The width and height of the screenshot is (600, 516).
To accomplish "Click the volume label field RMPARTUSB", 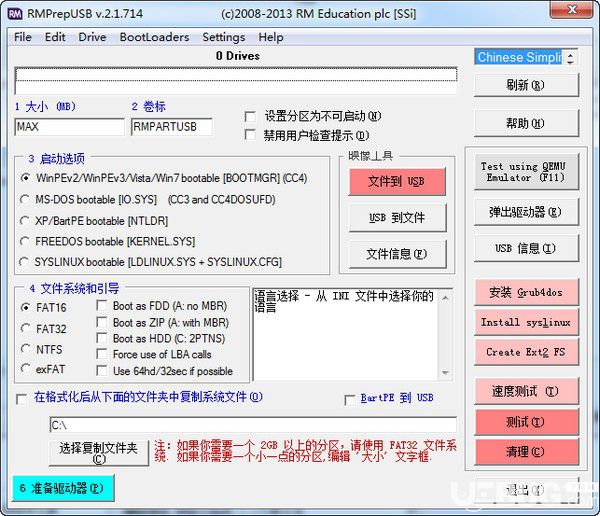I will pos(171,127).
